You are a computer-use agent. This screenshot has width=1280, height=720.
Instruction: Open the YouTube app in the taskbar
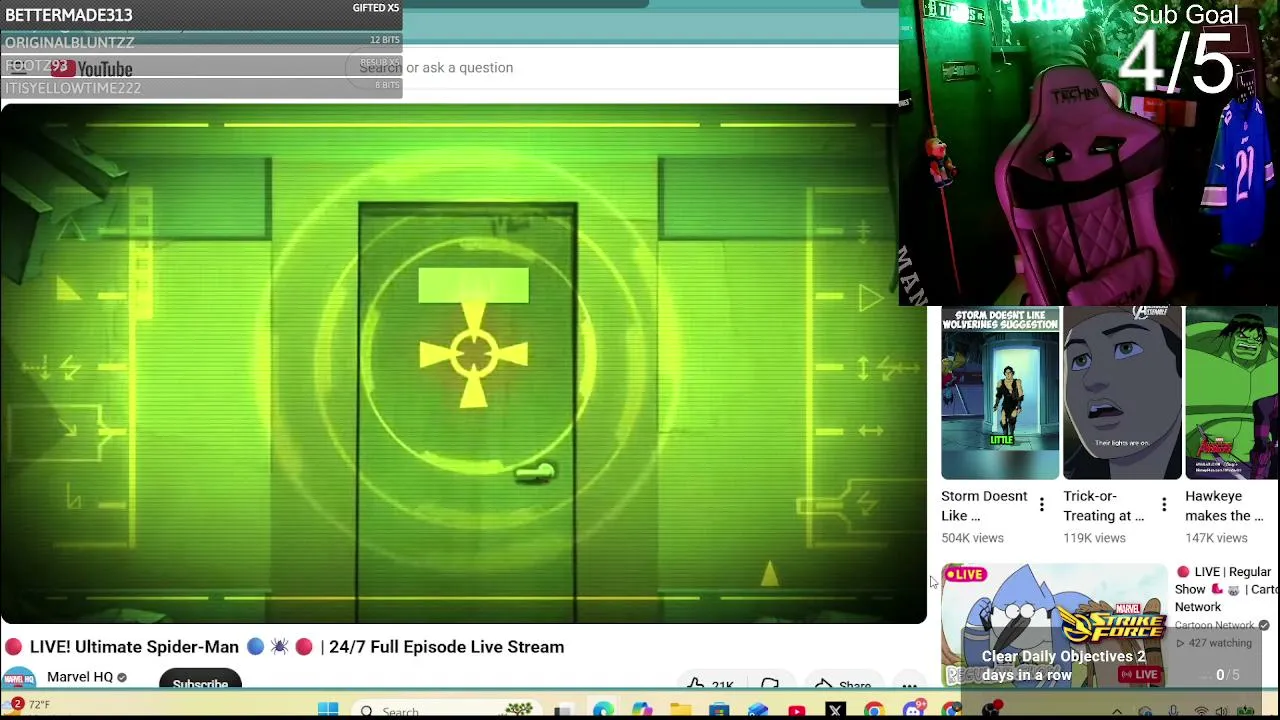click(797, 710)
